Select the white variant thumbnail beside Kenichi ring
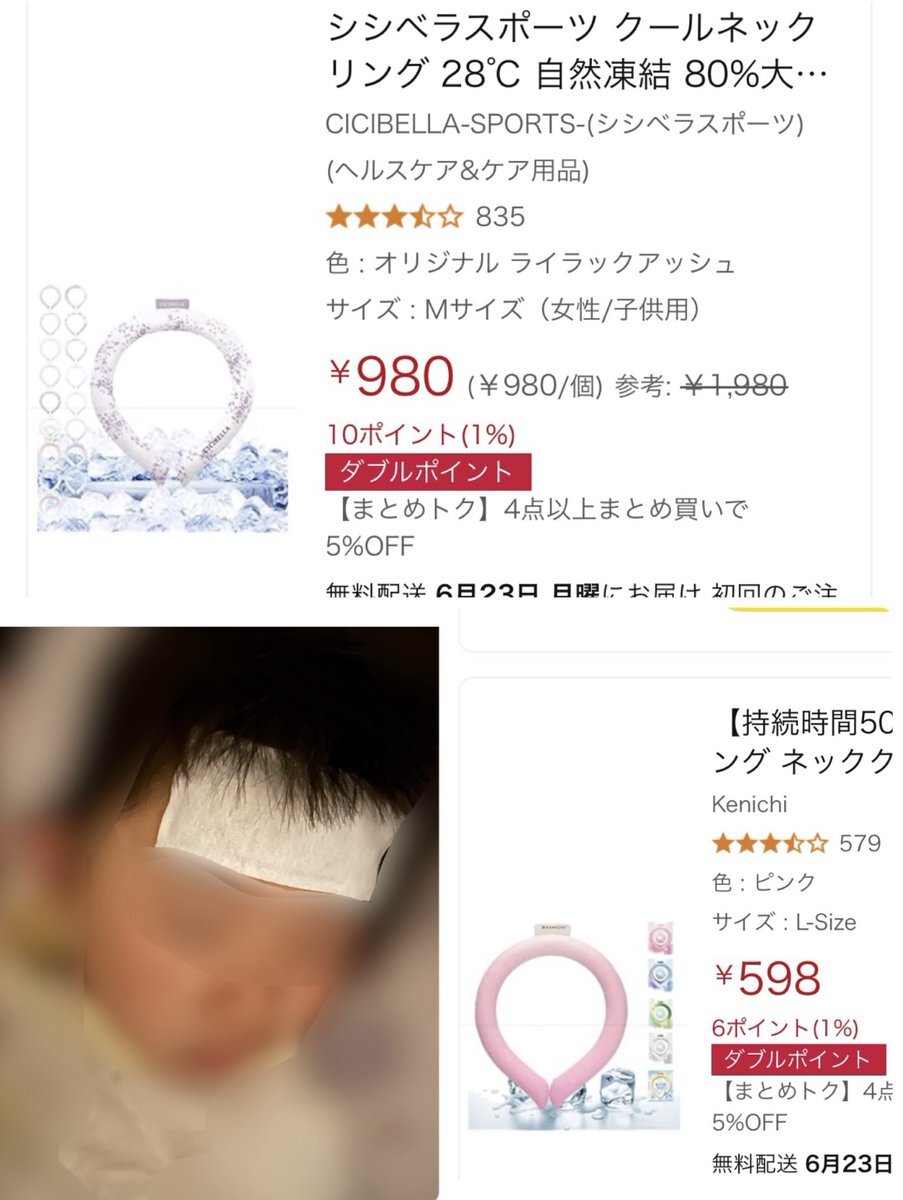 pyautogui.click(x=662, y=1050)
